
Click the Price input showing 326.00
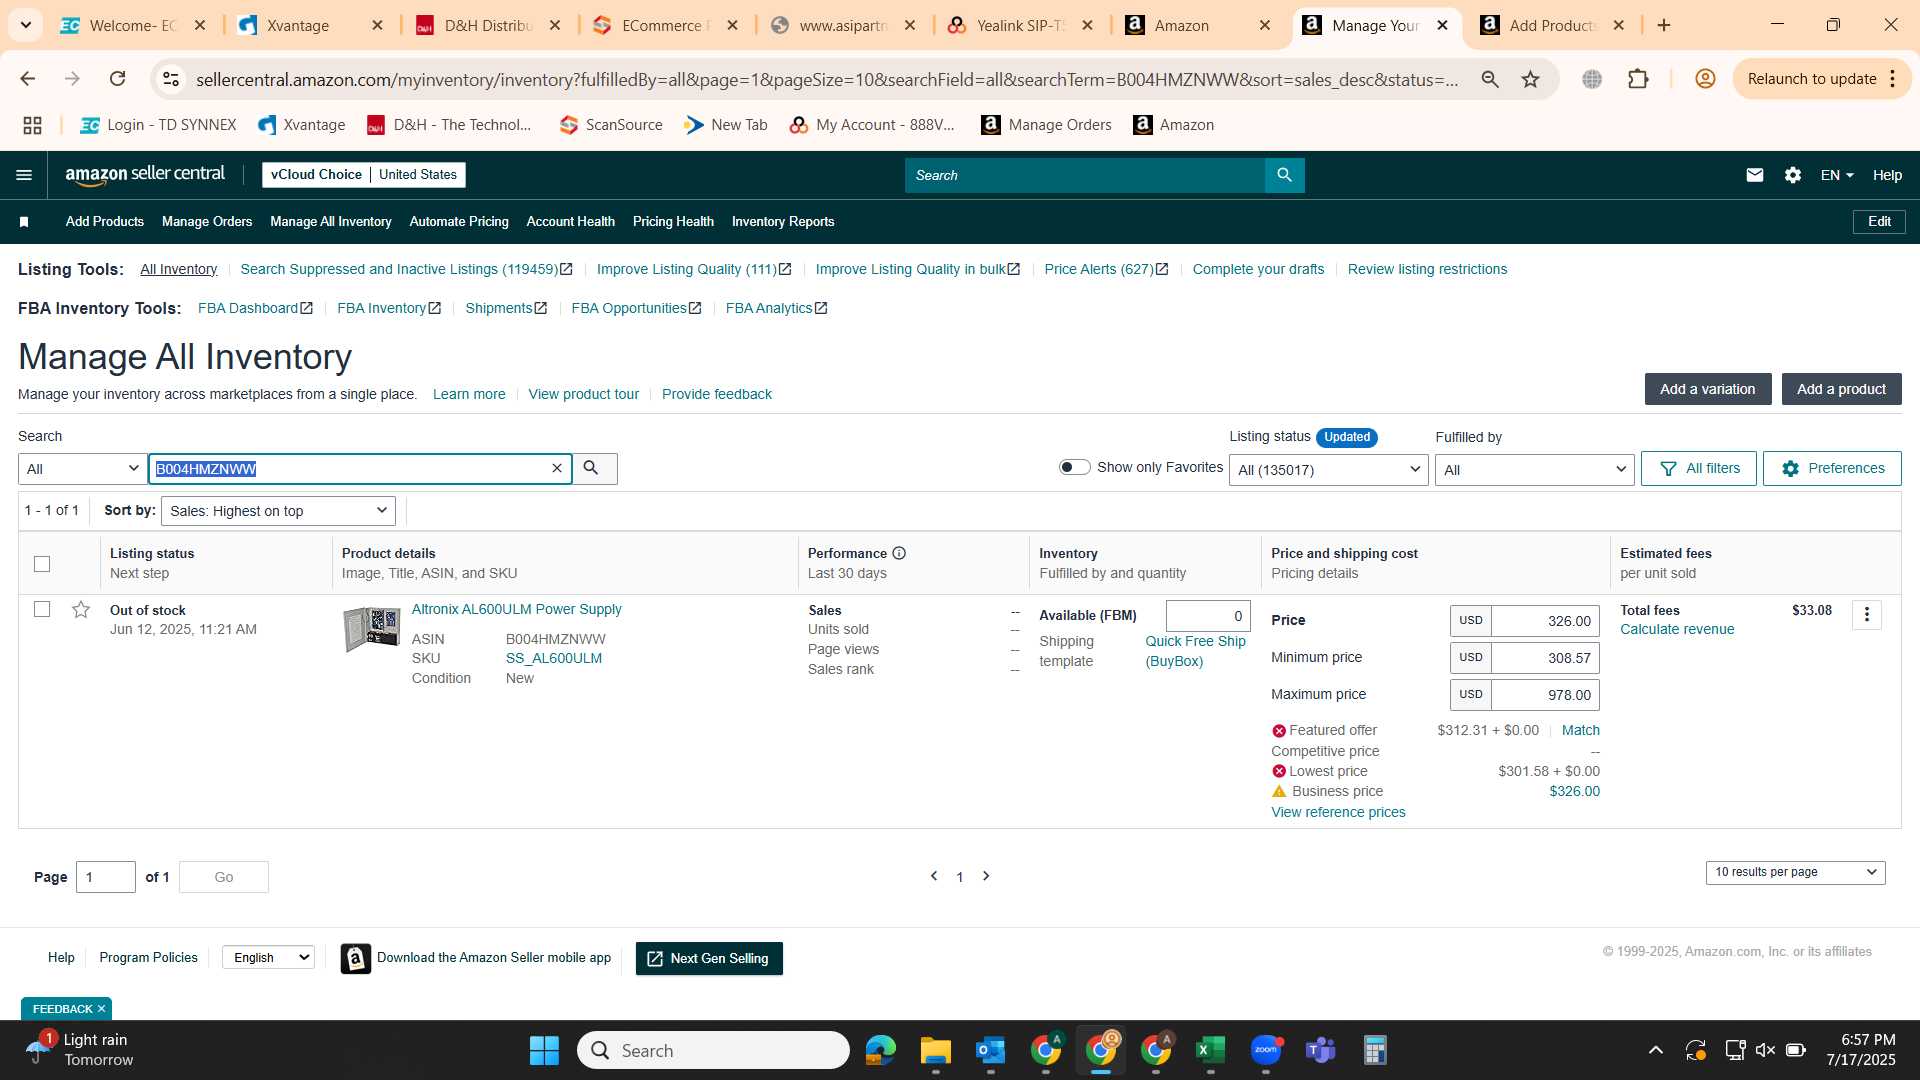pos(1545,621)
